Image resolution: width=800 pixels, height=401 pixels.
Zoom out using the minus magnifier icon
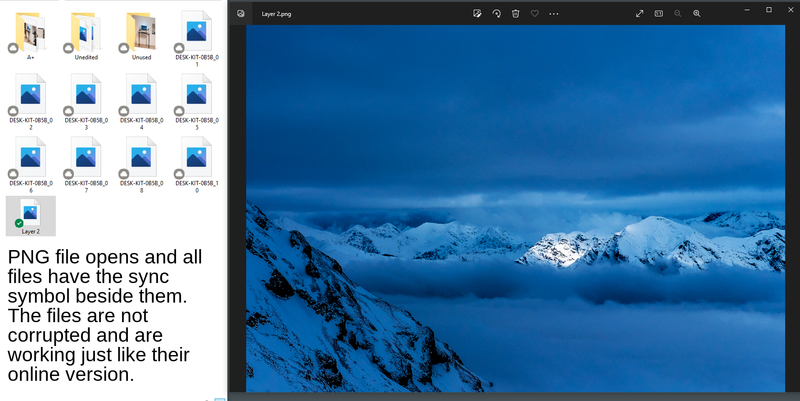point(678,13)
